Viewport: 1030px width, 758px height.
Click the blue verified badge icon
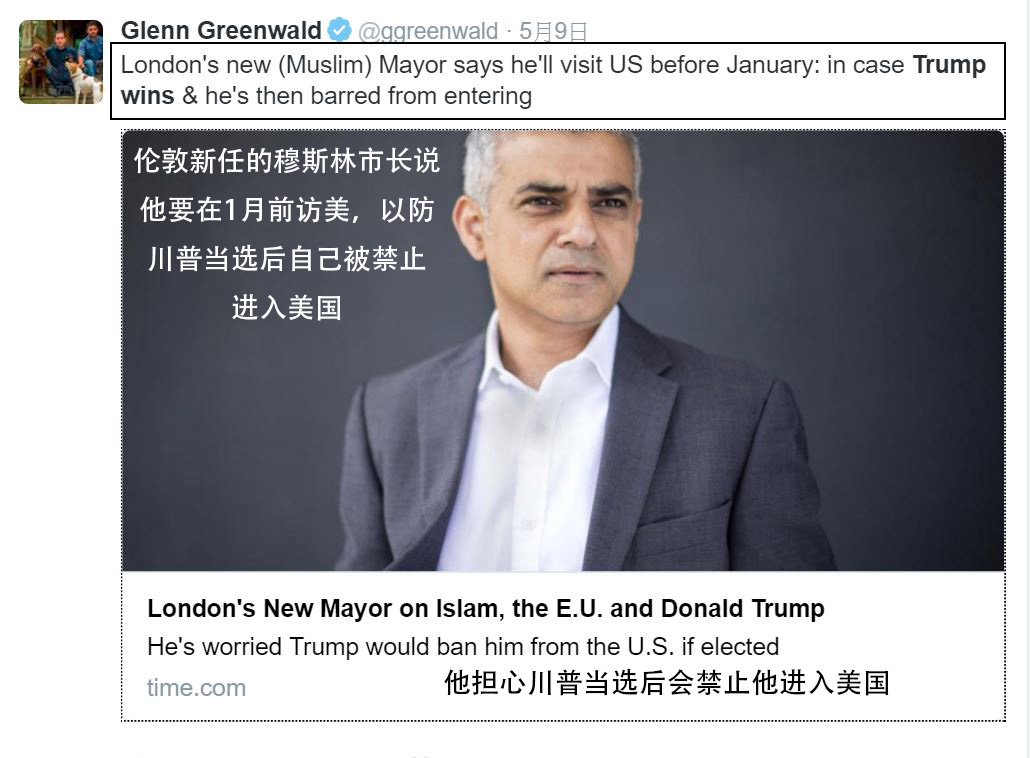(x=340, y=30)
